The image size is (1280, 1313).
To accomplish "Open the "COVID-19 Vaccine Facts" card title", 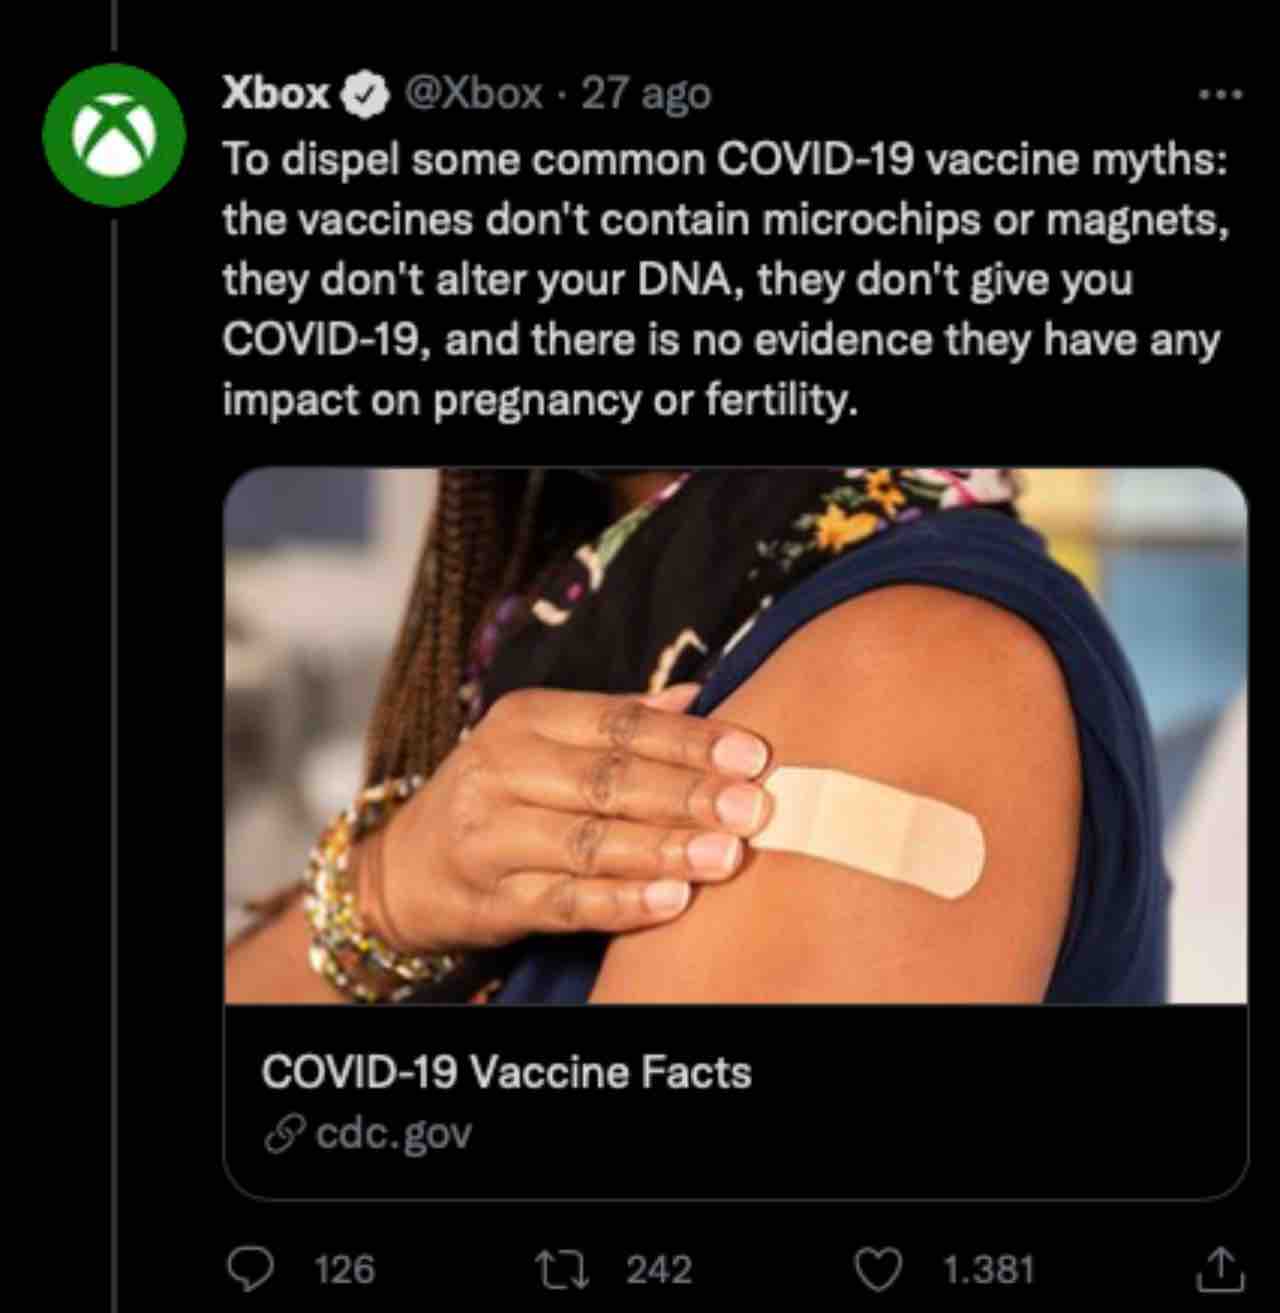I will [506, 1072].
